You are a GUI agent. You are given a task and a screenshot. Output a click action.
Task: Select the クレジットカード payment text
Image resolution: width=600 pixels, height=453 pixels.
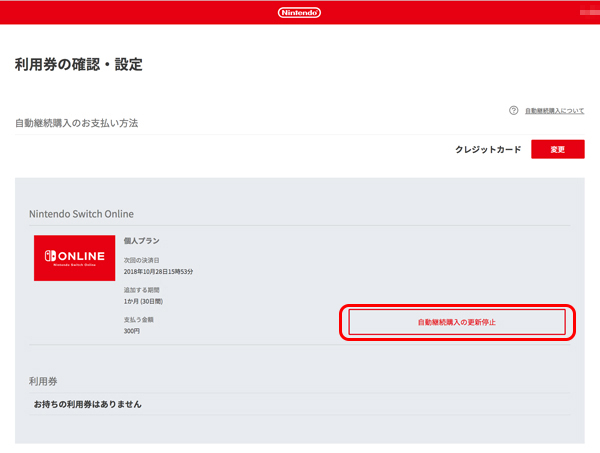[488, 149]
